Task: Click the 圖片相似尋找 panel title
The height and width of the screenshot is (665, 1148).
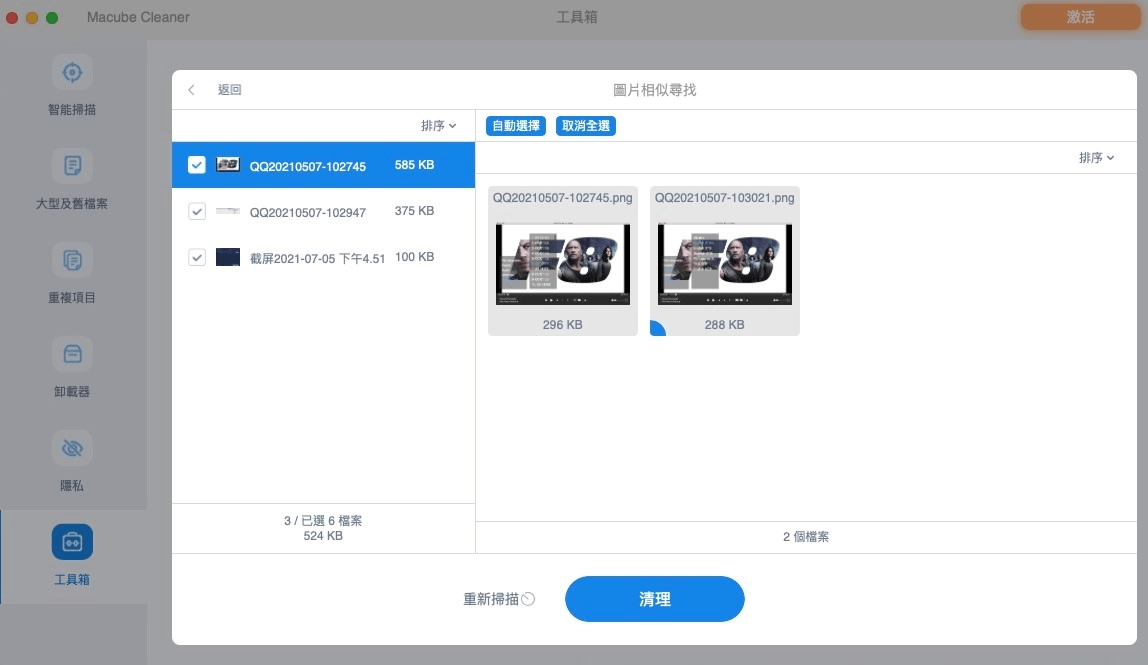Action: point(655,89)
